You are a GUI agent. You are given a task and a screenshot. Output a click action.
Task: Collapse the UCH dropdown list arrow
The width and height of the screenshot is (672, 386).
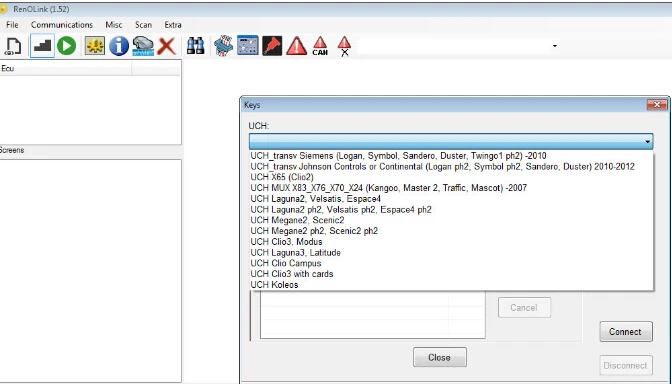tap(647, 141)
